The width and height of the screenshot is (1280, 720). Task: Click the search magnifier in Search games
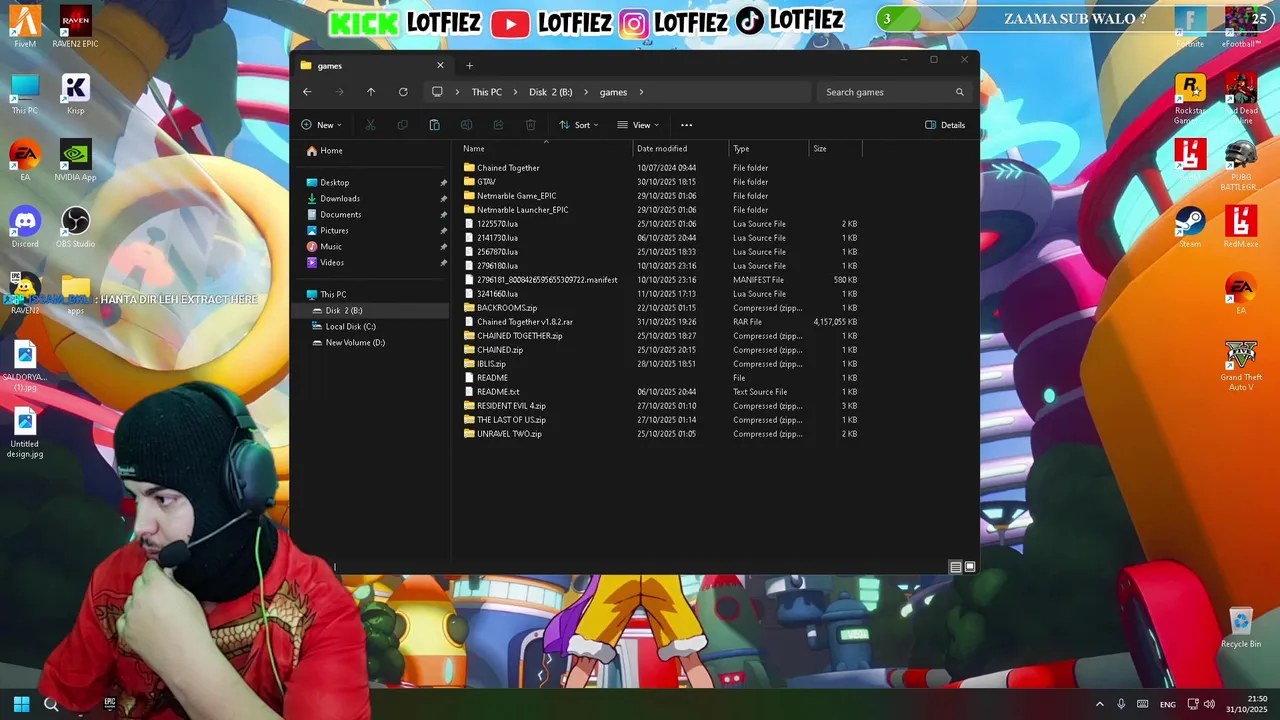(959, 92)
